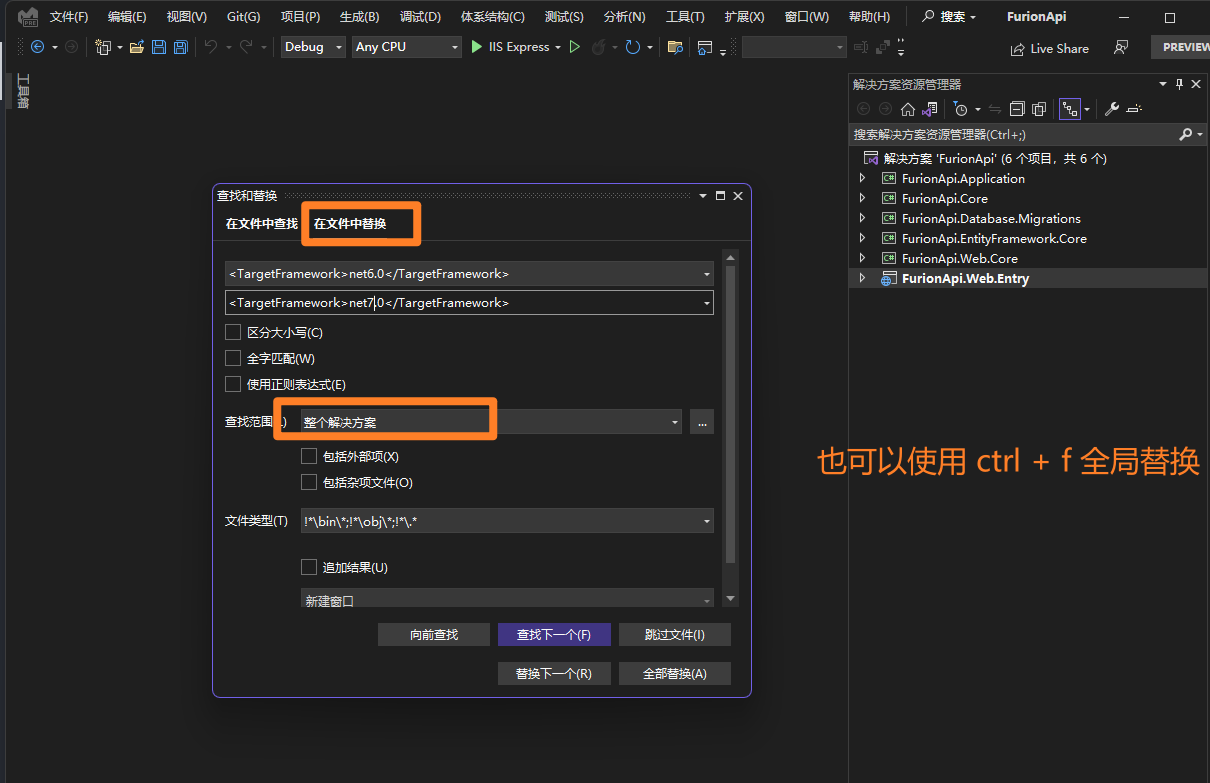
Task: Switch to the 在文件中查找 tab
Action: pos(261,223)
